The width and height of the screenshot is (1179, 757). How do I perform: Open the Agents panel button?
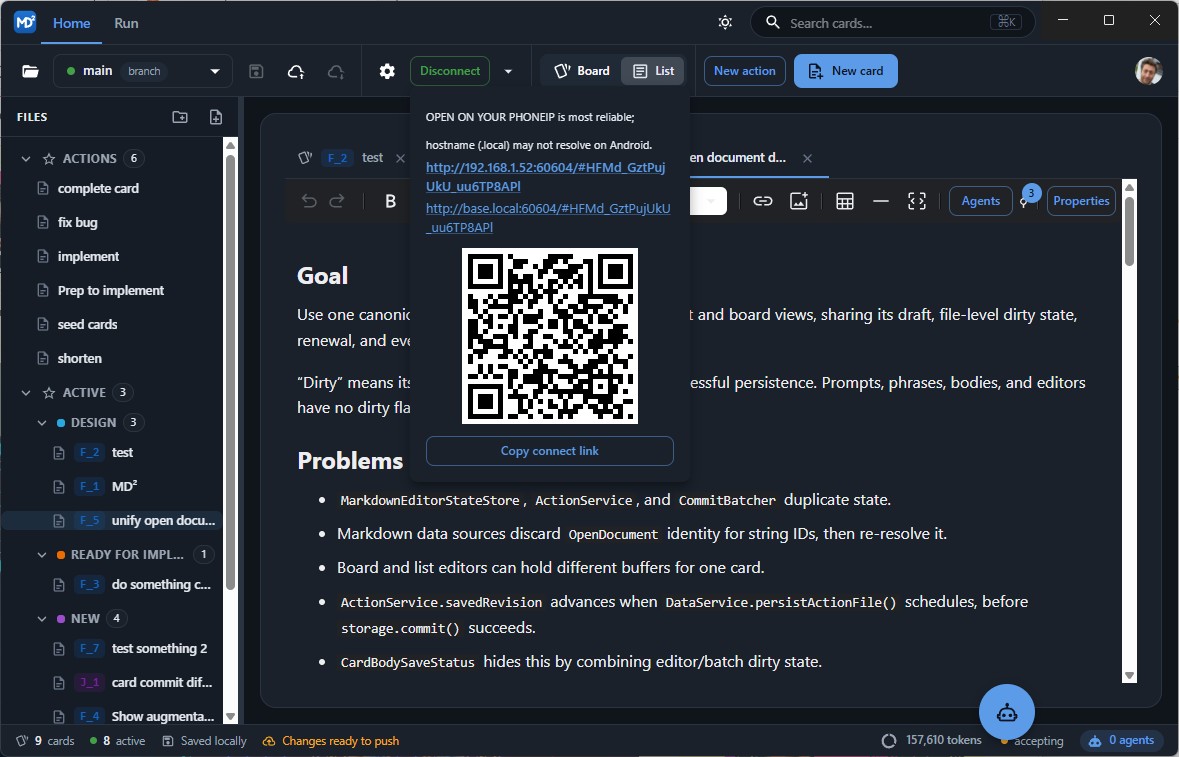coord(980,201)
